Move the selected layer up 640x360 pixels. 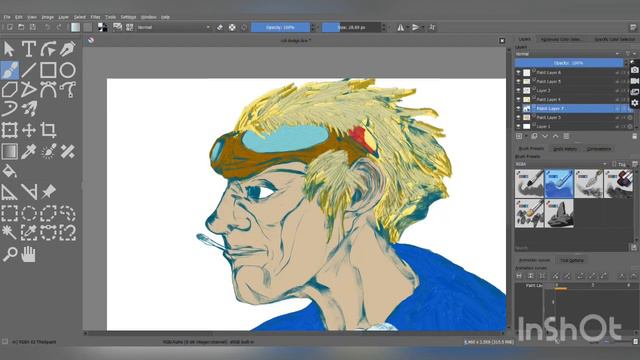coord(556,136)
